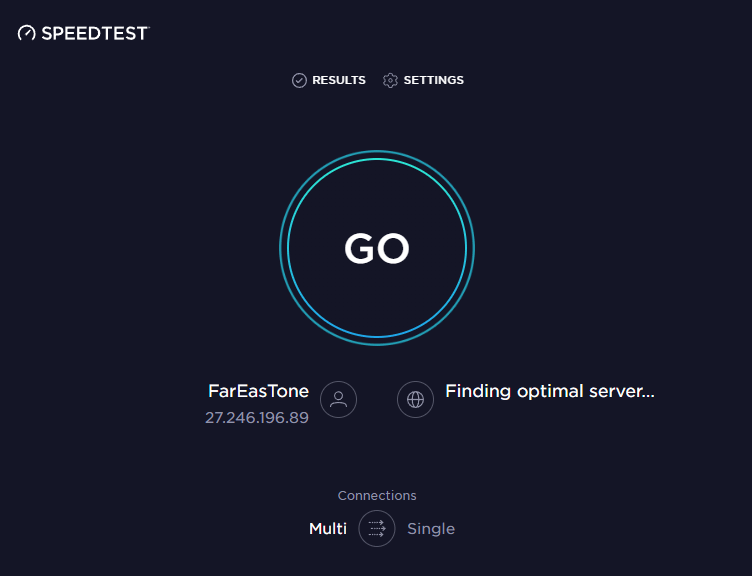Click the Connections heading label
Screen dimensions: 752x576
point(377,495)
